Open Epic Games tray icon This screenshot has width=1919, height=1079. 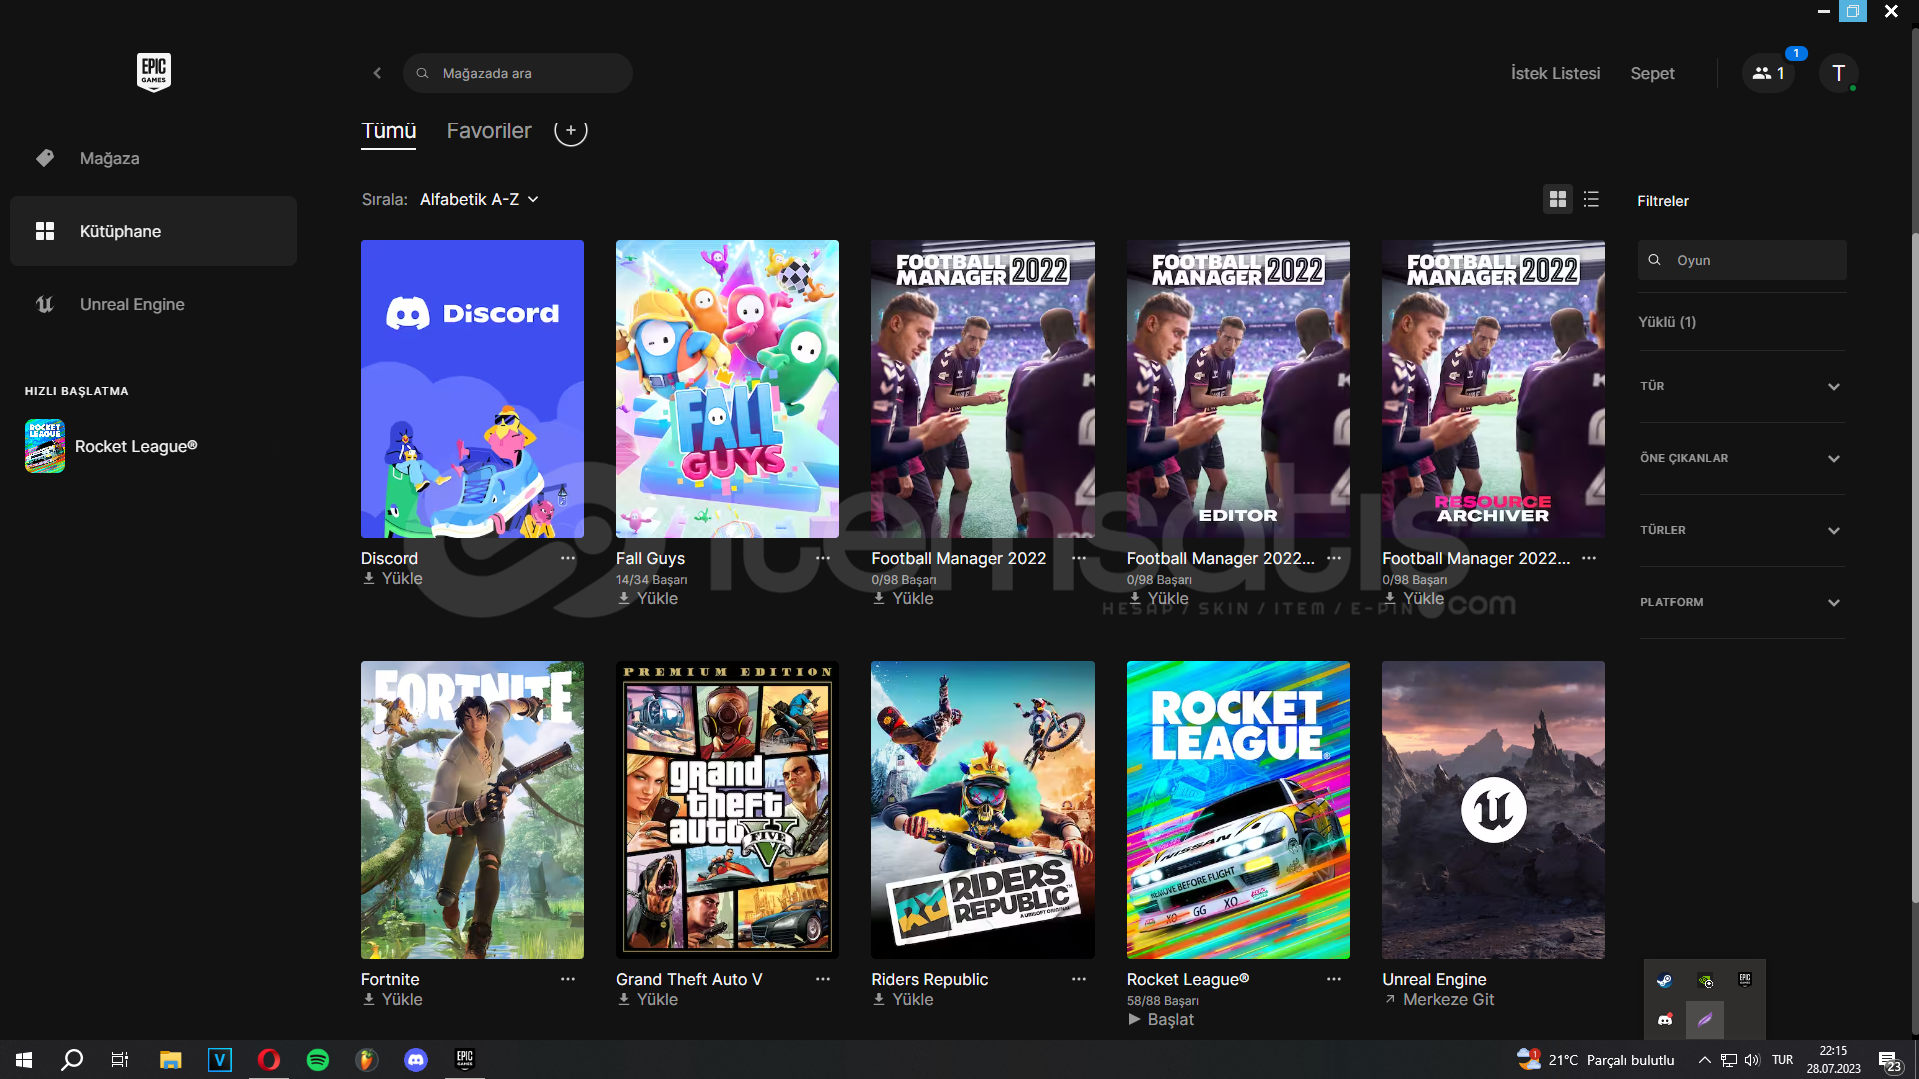[x=1745, y=981]
